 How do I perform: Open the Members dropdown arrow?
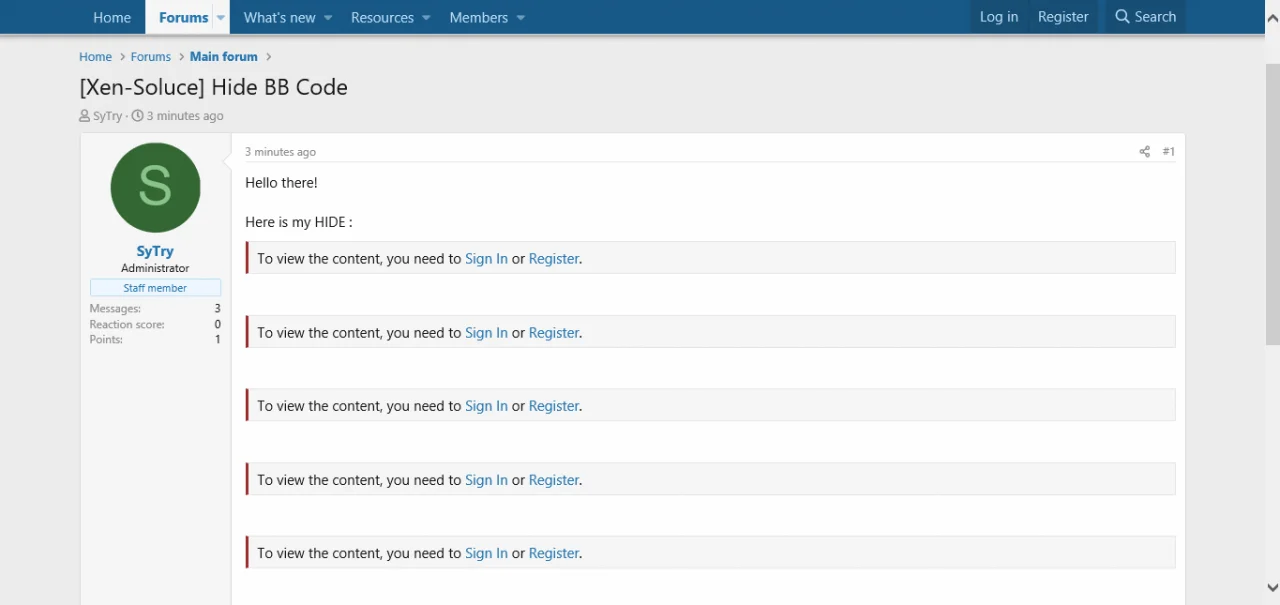[x=520, y=18]
